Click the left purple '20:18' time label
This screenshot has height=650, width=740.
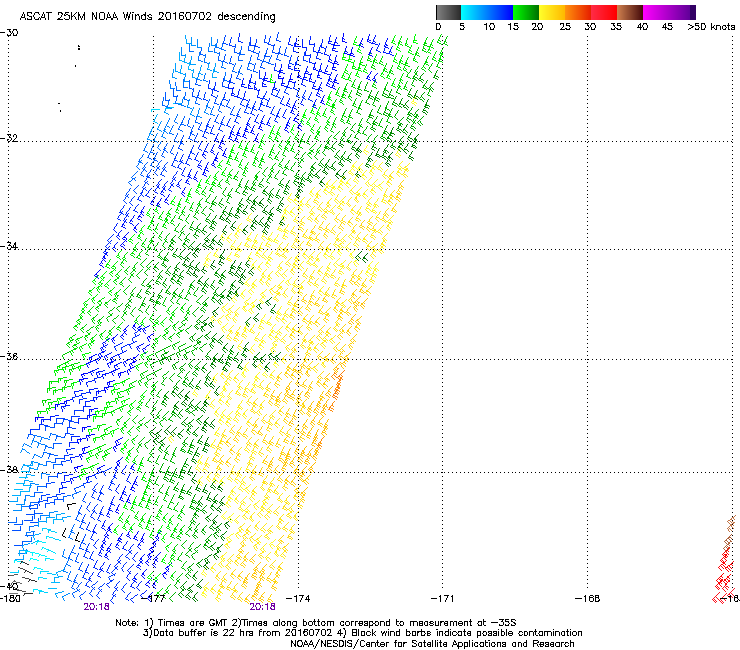coord(96,607)
